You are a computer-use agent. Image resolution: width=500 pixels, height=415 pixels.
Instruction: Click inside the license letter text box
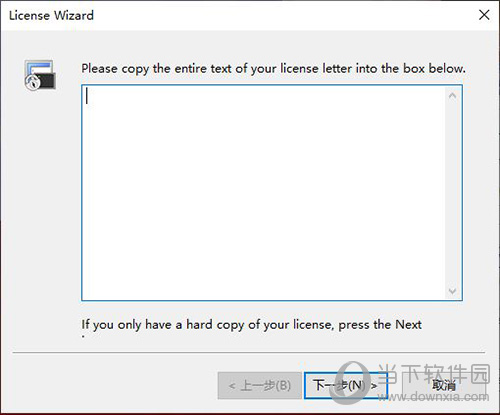pos(263,193)
